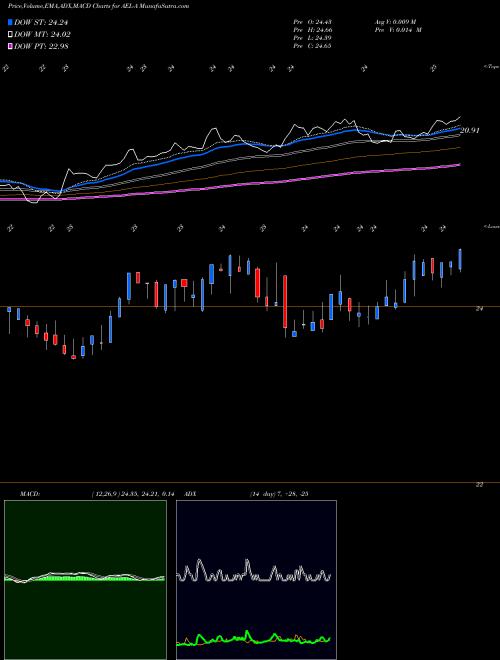Click the 'Pre V: 0.014 M' volume text
Screen dimensions: 500x660
pos(398,30)
